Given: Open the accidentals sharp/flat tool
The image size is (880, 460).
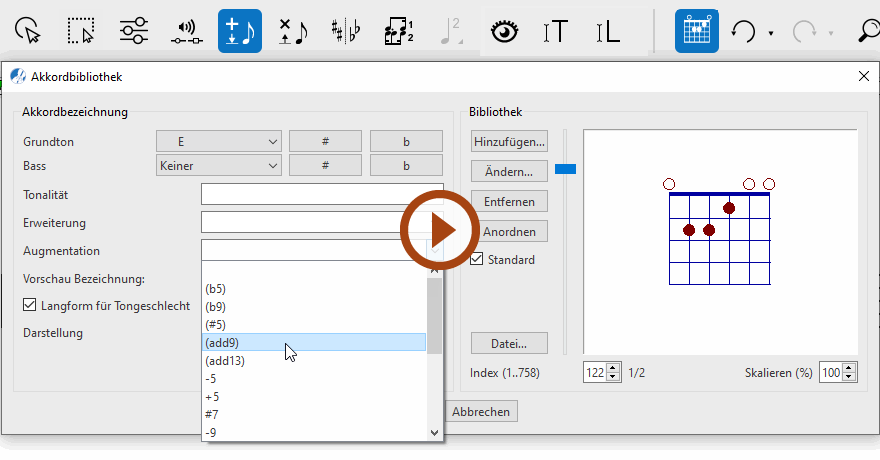Looking at the screenshot, I should [346, 31].
